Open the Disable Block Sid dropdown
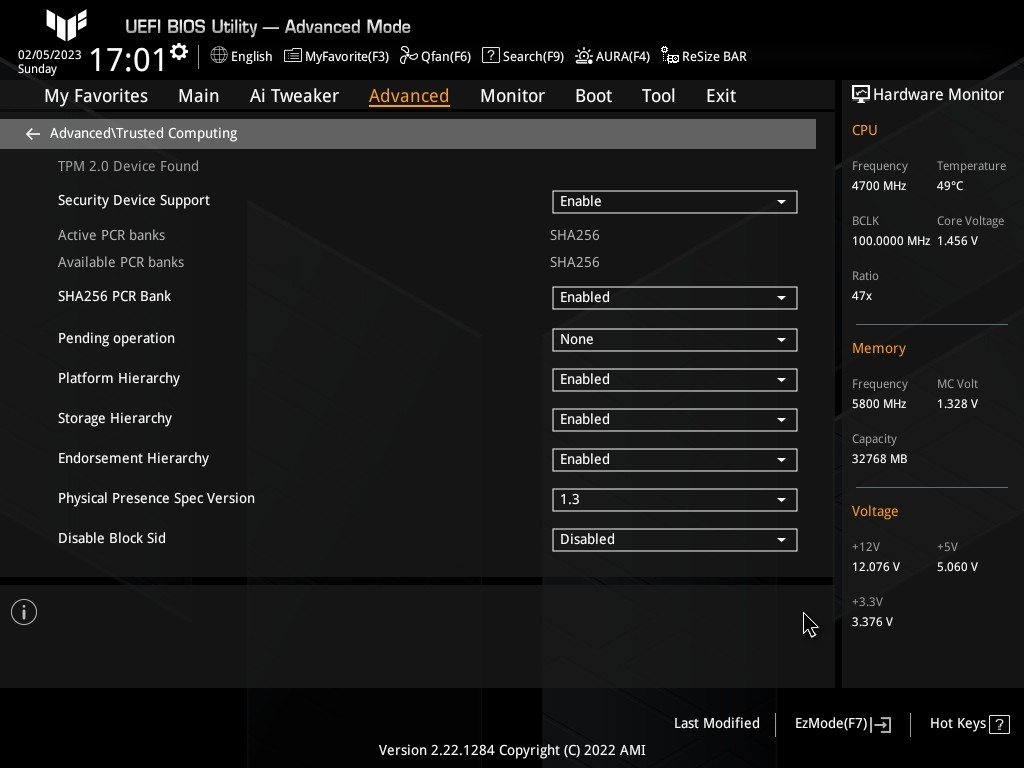This screenshot has height=768, width=1024. pyautogui.click(x=674, y=539)
